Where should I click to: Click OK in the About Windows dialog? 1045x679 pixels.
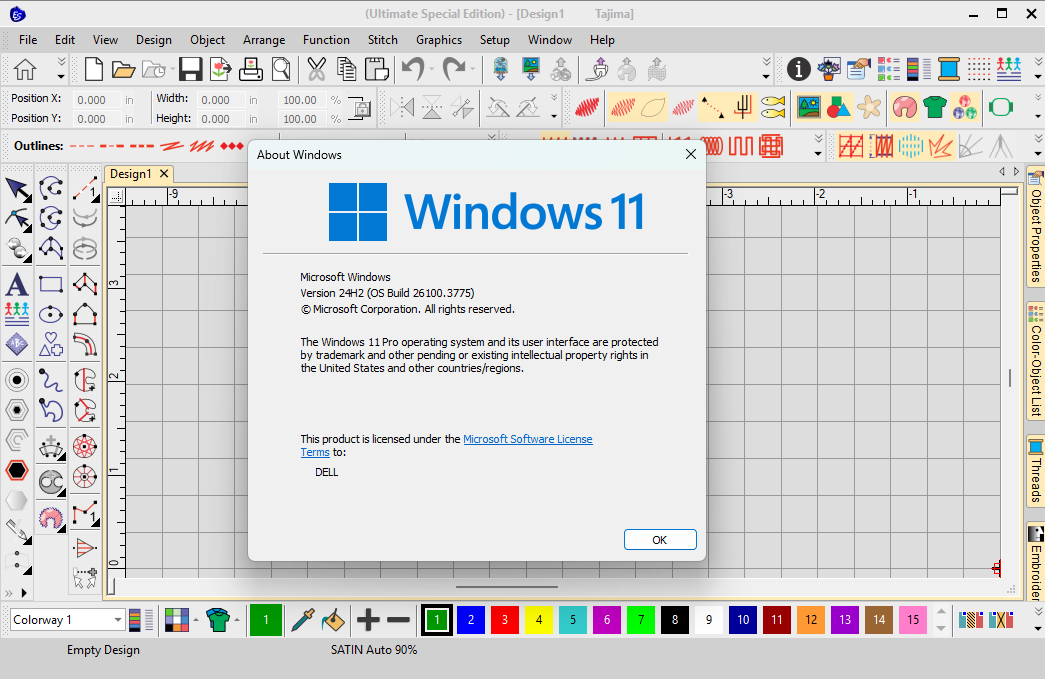659,539
